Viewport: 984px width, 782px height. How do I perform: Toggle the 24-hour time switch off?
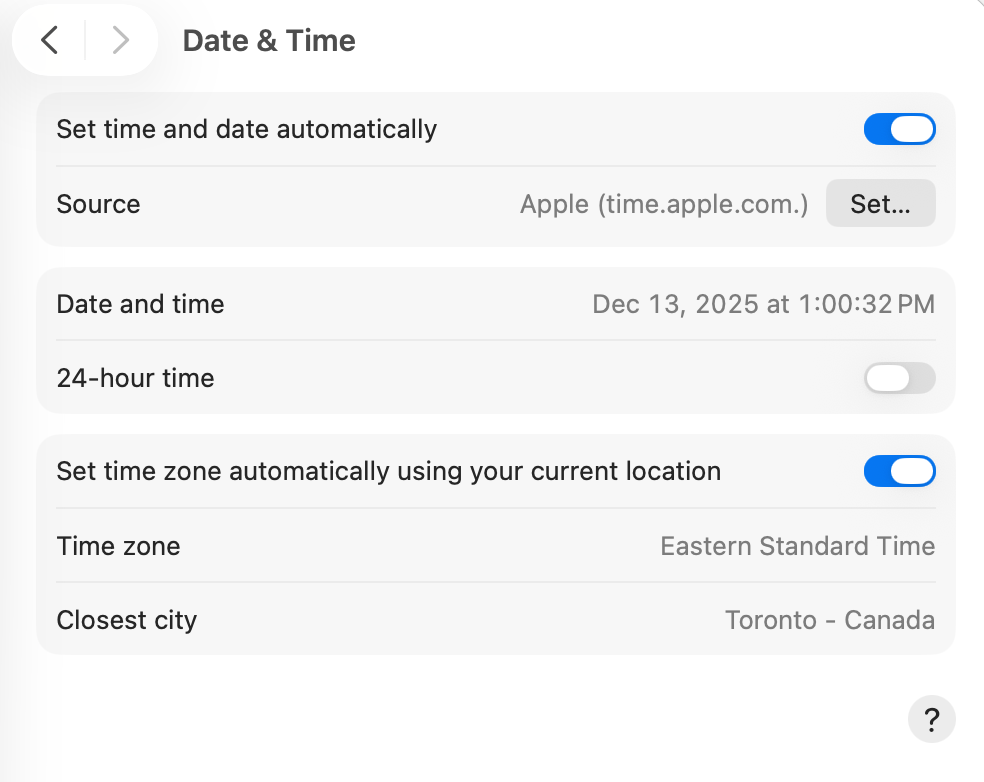(899, 378)
